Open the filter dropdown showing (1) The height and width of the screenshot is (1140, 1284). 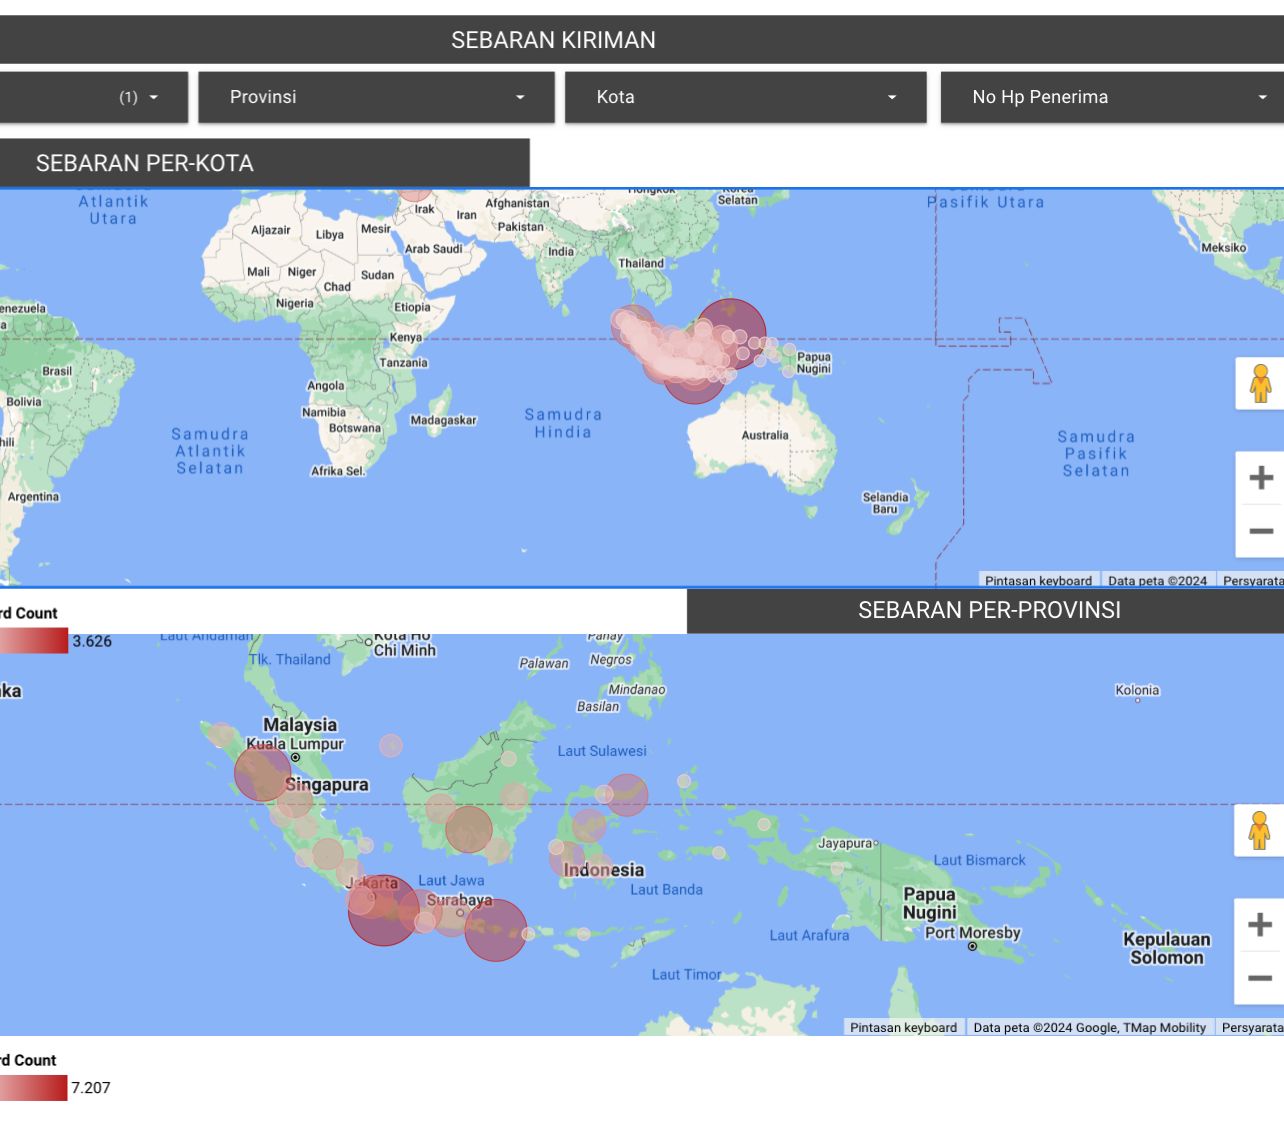(x=94, y=97)
